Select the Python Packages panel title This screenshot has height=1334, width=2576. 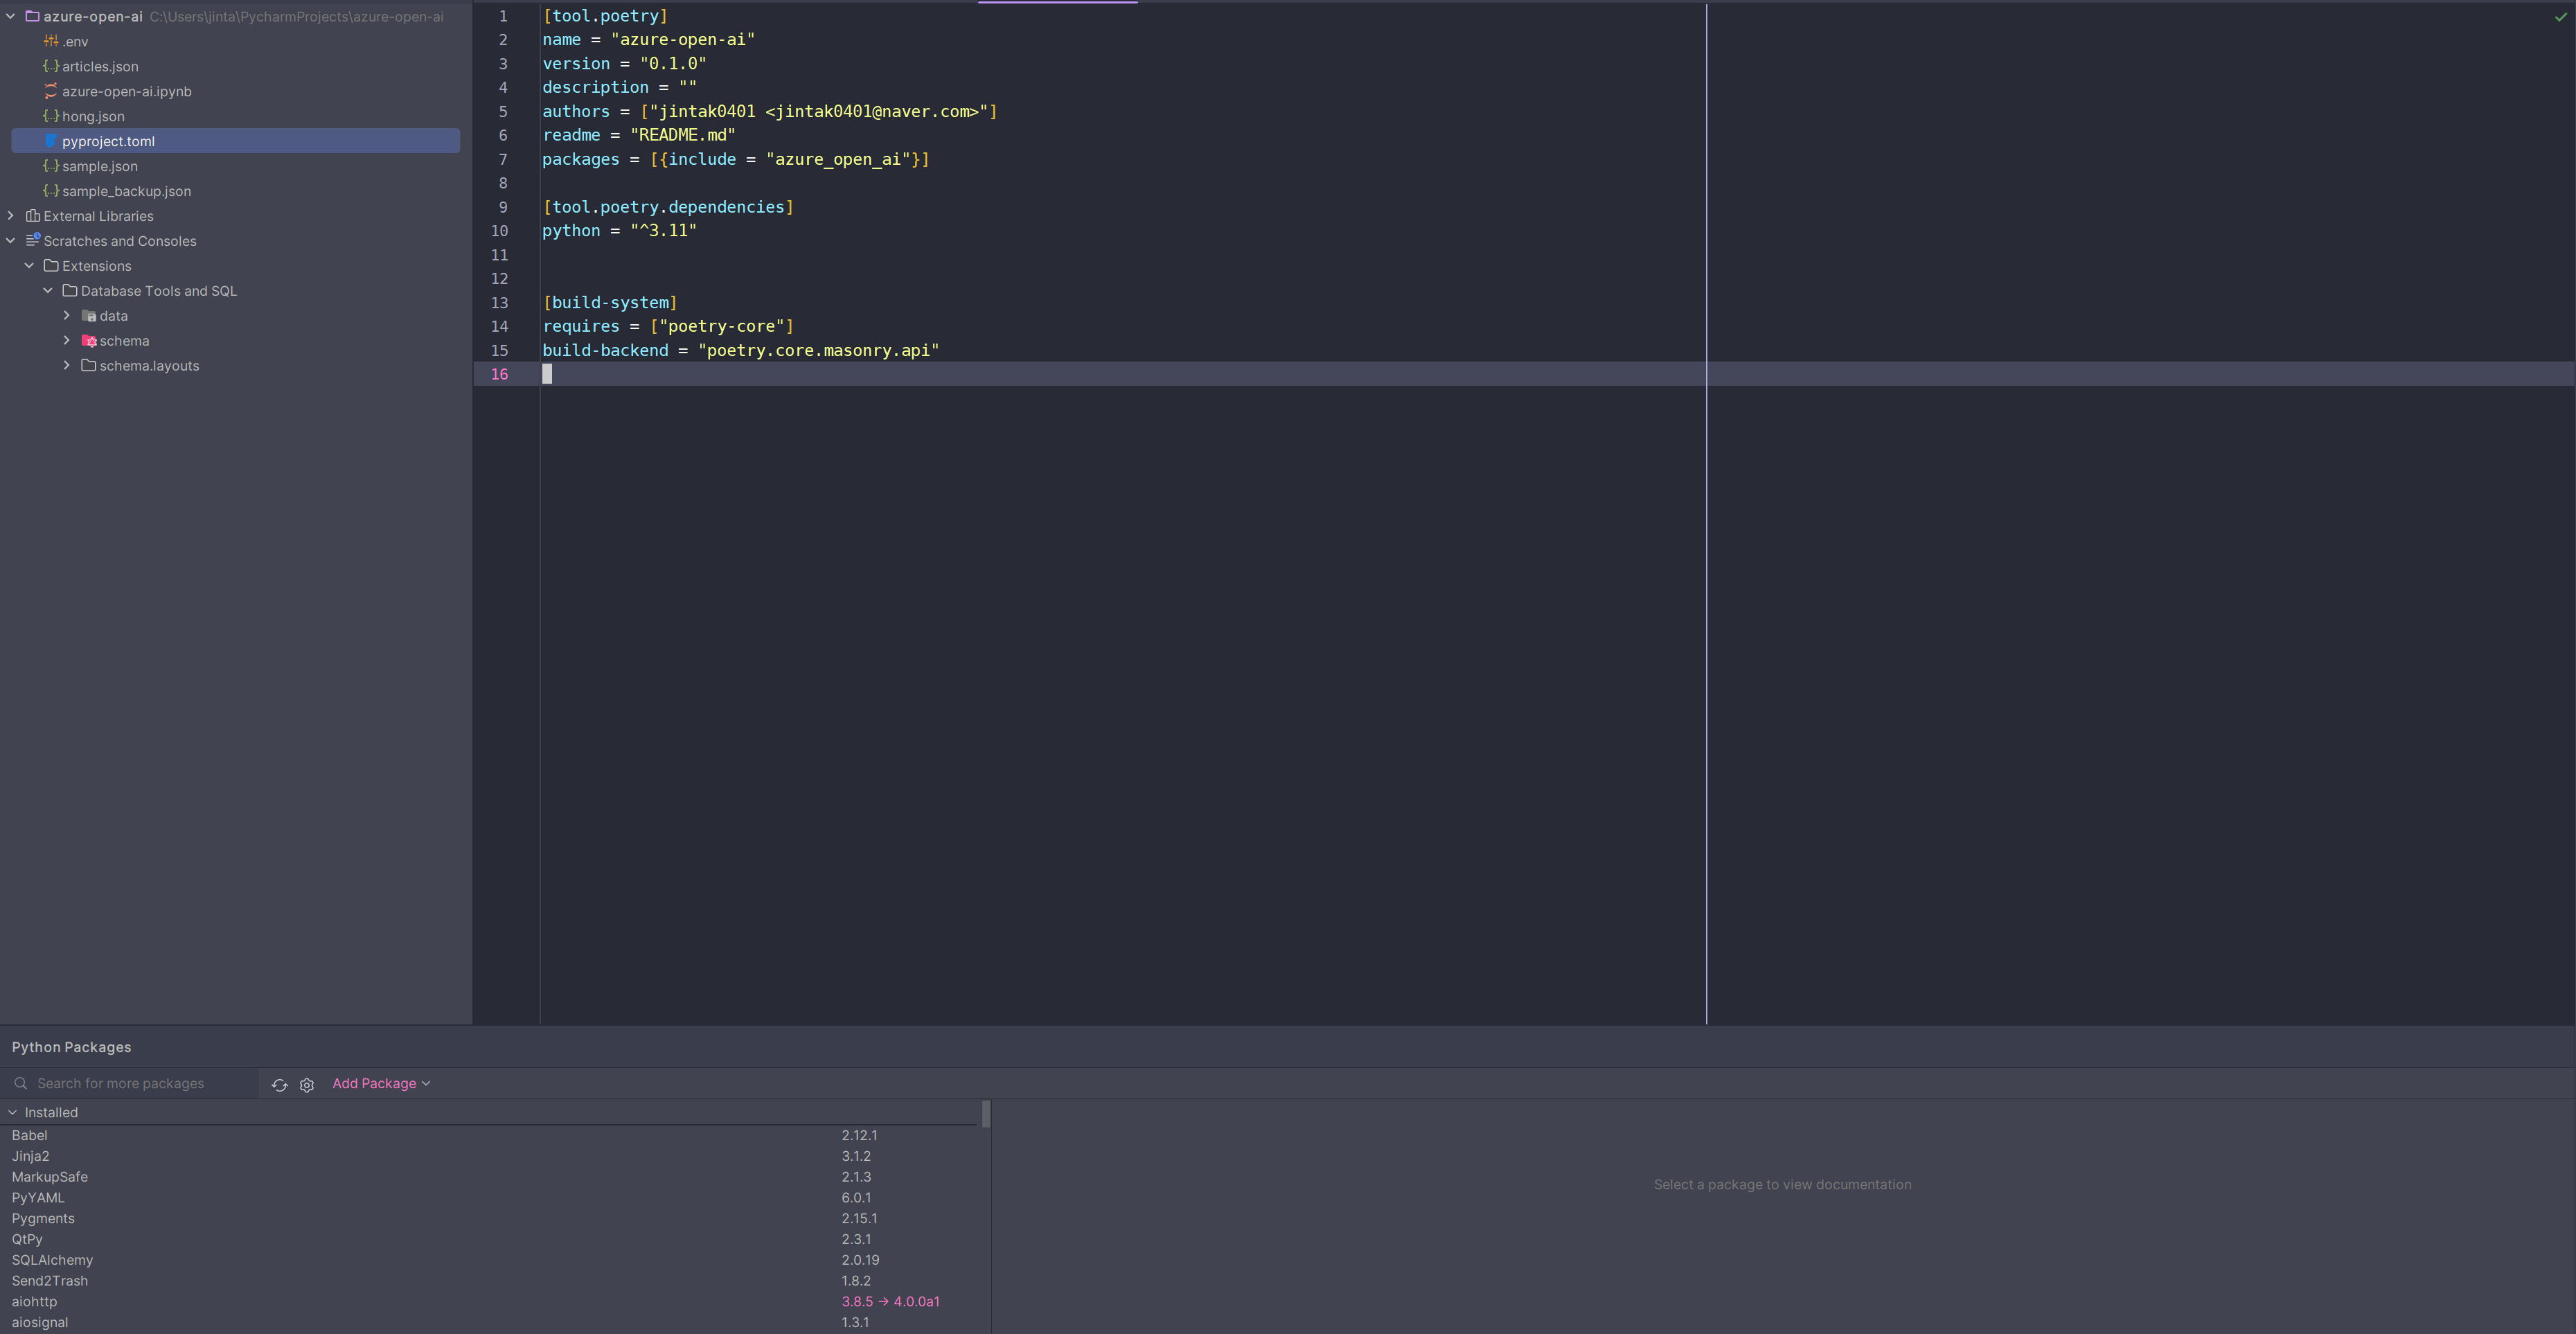coord(72,1047)
